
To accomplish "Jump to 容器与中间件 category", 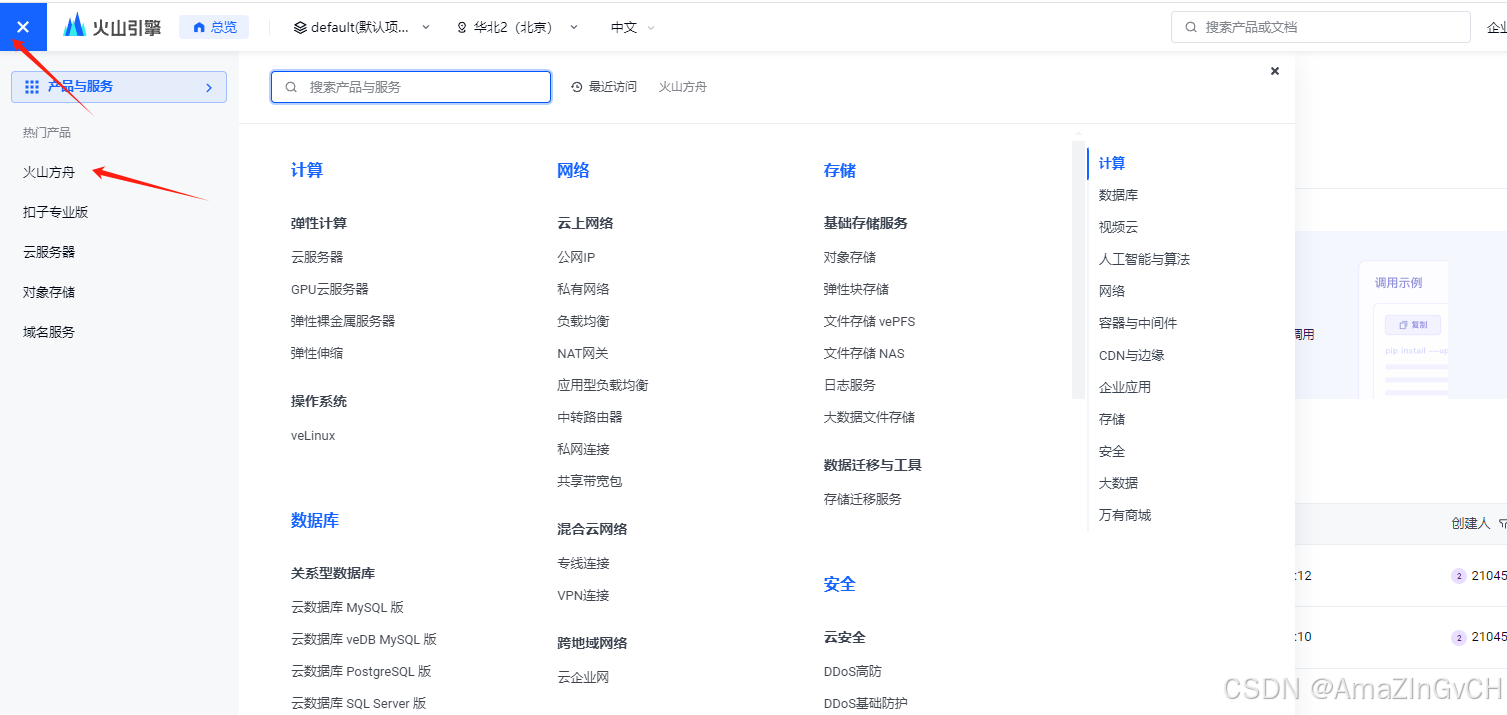I will [1138, 323].
